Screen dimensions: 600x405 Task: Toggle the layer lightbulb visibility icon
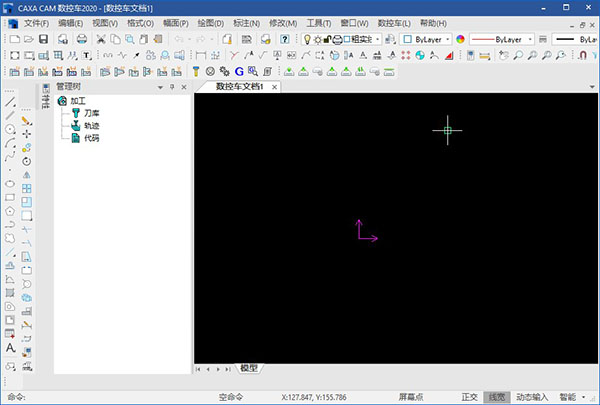307,39
